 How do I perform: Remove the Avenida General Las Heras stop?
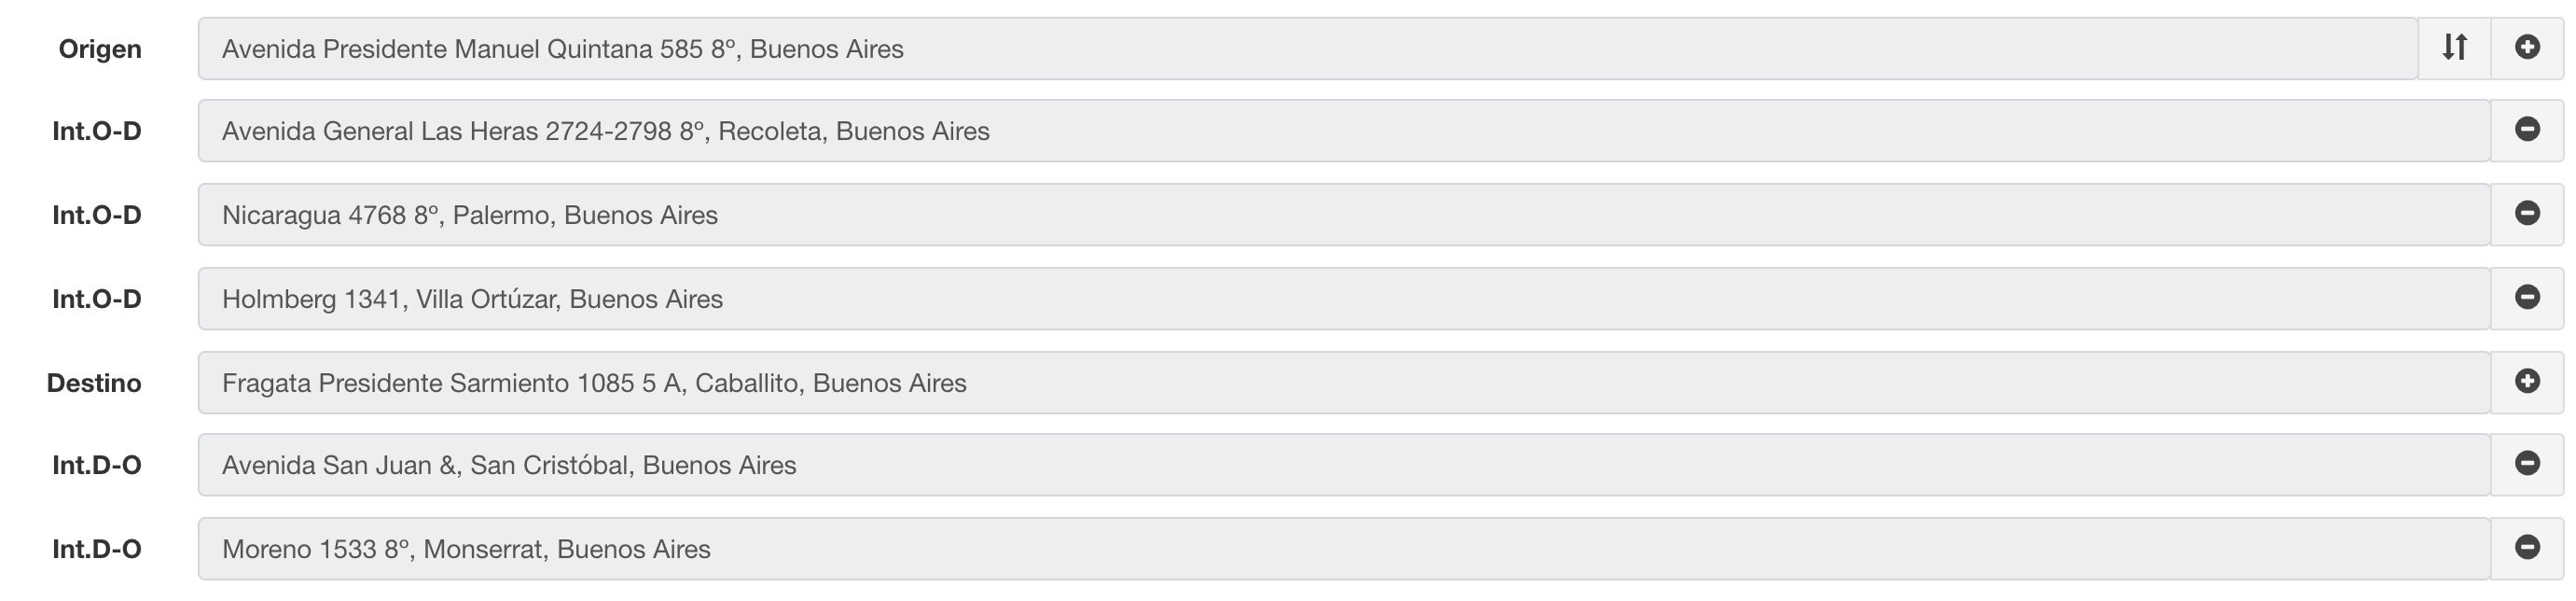pyautogui.click(x=2527, y=130)
